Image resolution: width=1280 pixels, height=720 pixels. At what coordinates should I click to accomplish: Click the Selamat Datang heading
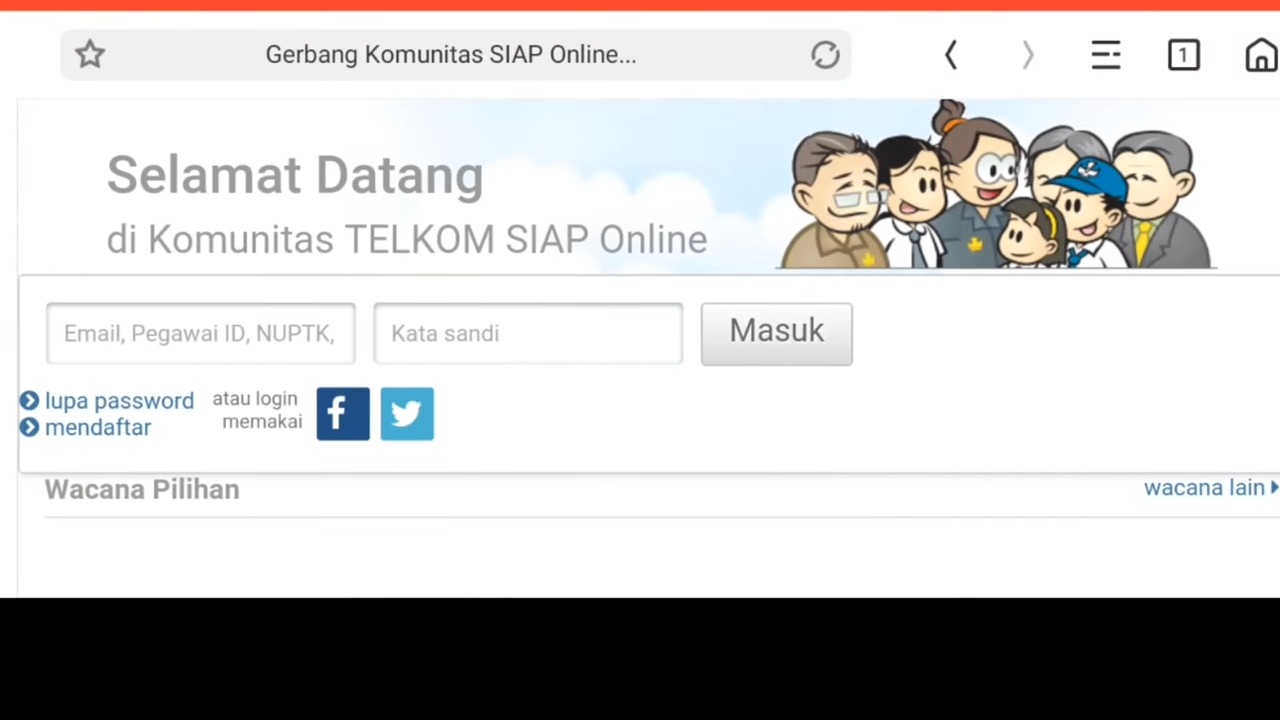295,176
